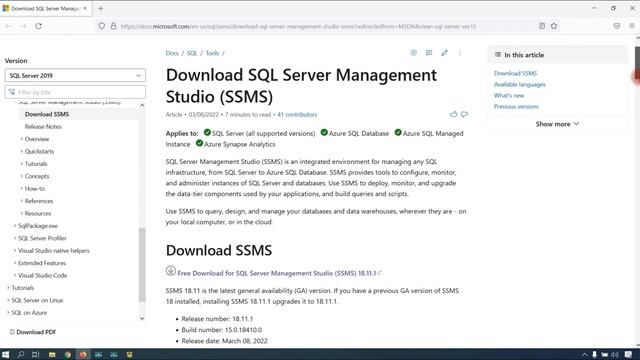Click Free Download for SSMS 18.11.1 link
640x360 pixels.
[277, 273]
